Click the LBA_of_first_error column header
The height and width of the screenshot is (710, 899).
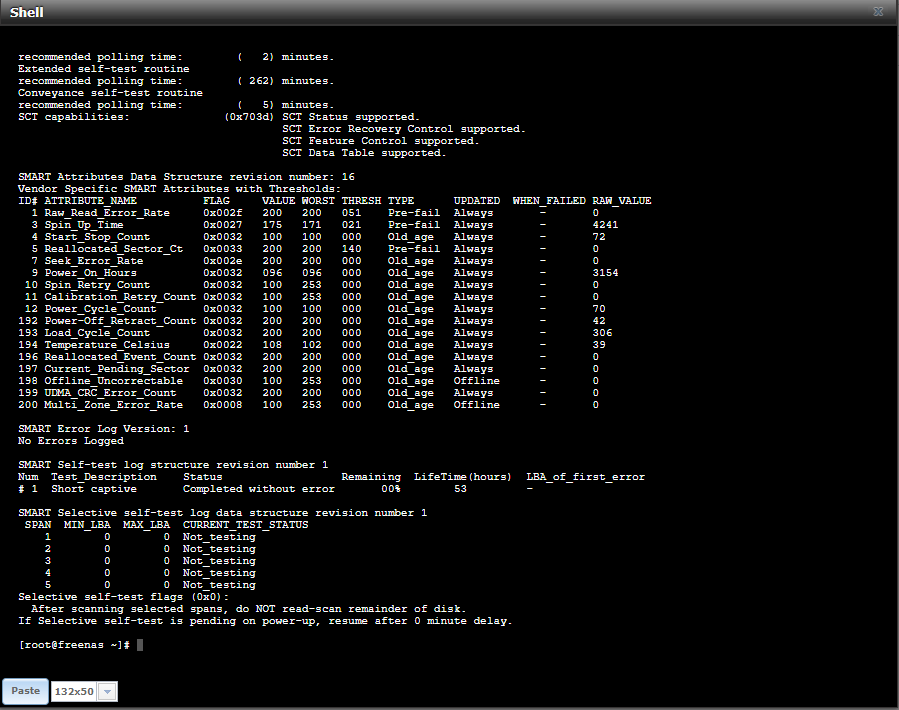585,477
